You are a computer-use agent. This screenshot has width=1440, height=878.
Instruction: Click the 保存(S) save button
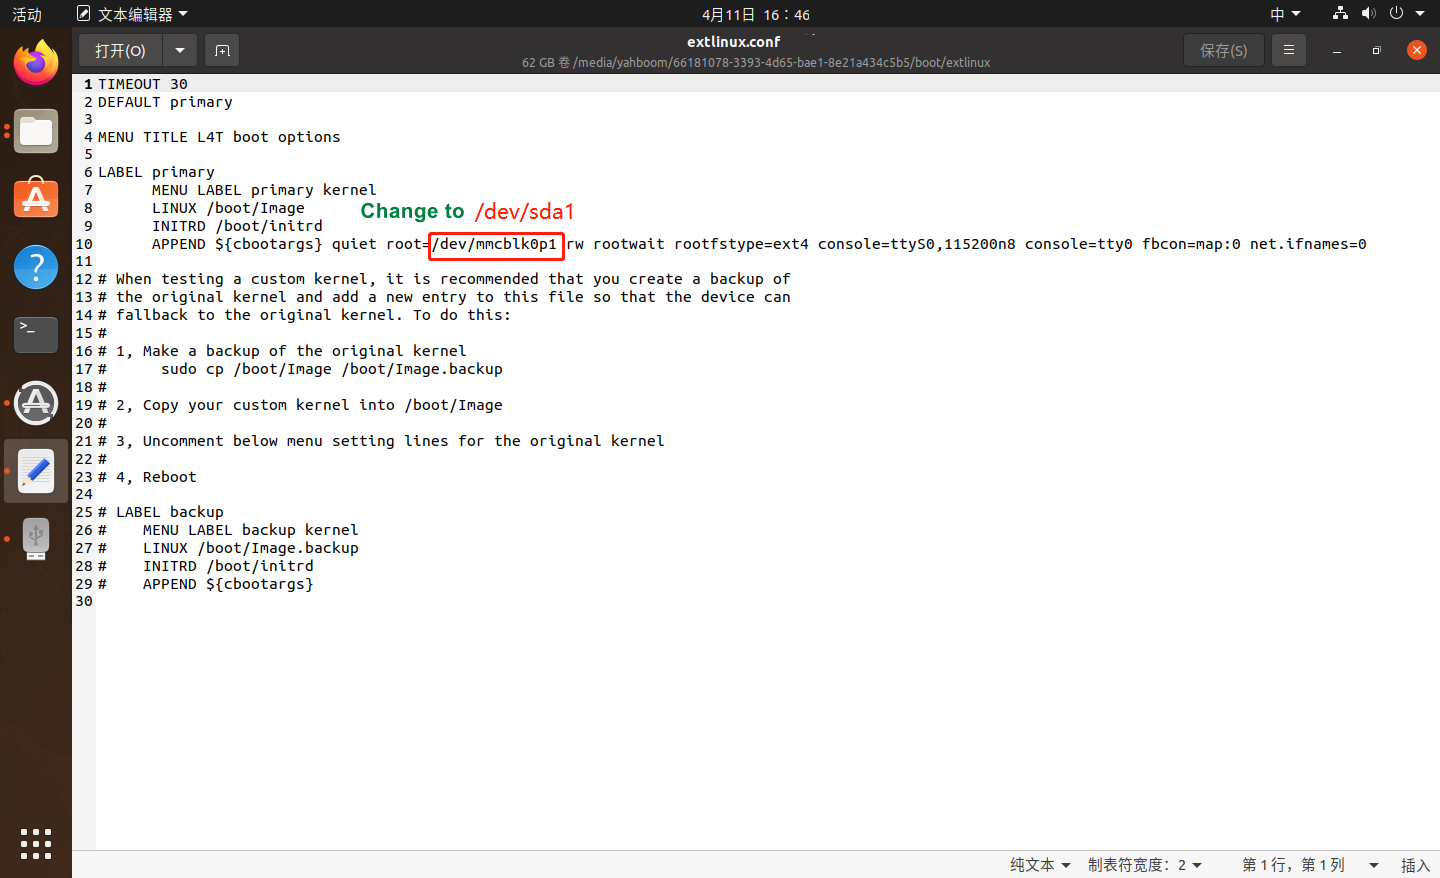click(1223, 50)
